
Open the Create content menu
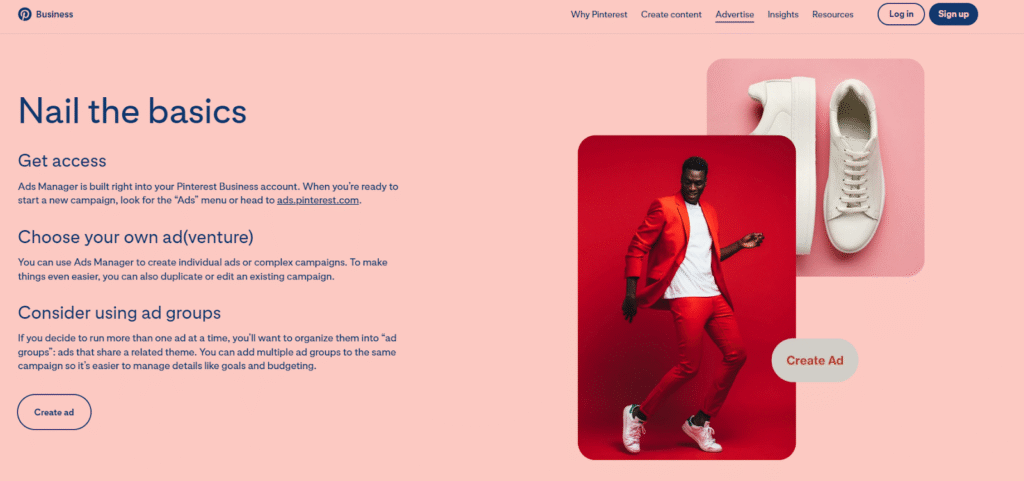pyautogui.click(x=671, y=14)
